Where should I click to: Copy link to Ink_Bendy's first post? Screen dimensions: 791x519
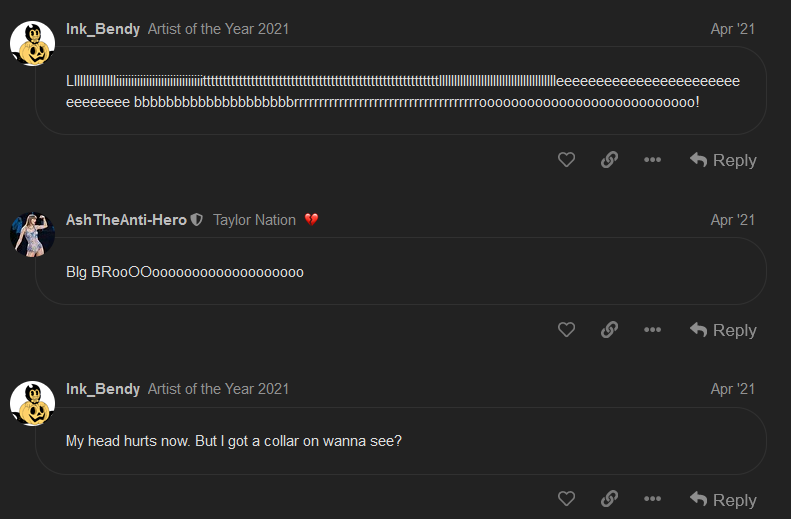[x=609, y=160]
